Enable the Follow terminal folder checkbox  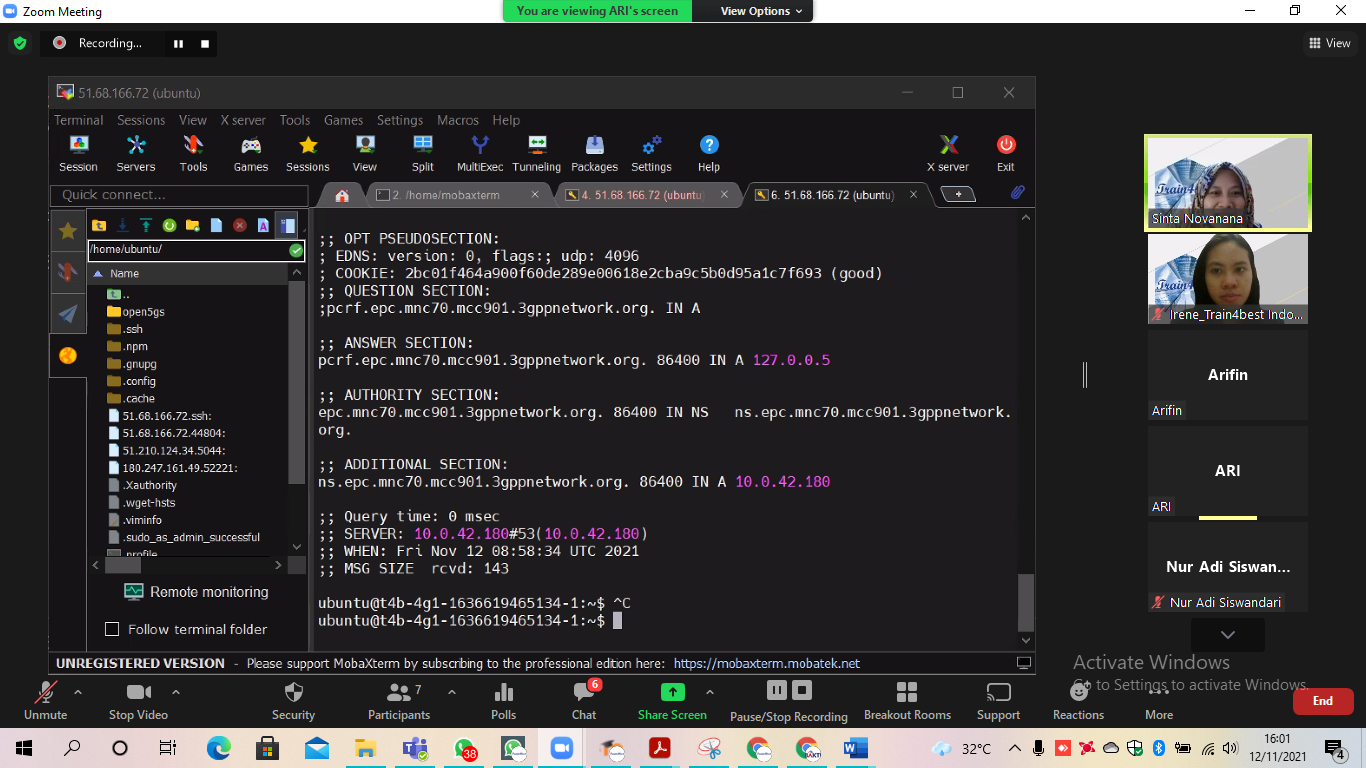(112, 629)
